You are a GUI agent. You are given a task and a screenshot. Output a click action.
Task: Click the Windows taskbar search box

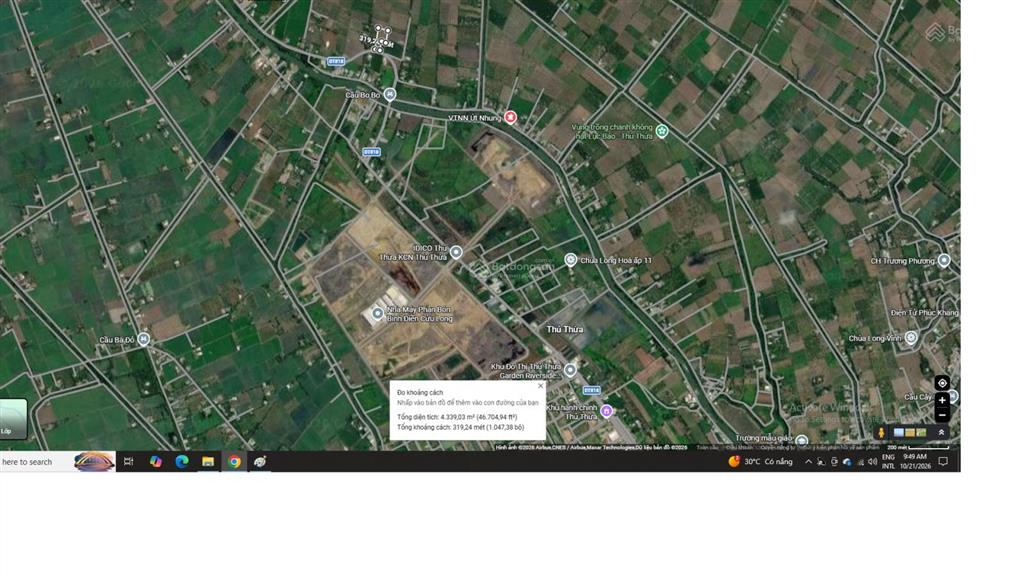click(57, 462)
